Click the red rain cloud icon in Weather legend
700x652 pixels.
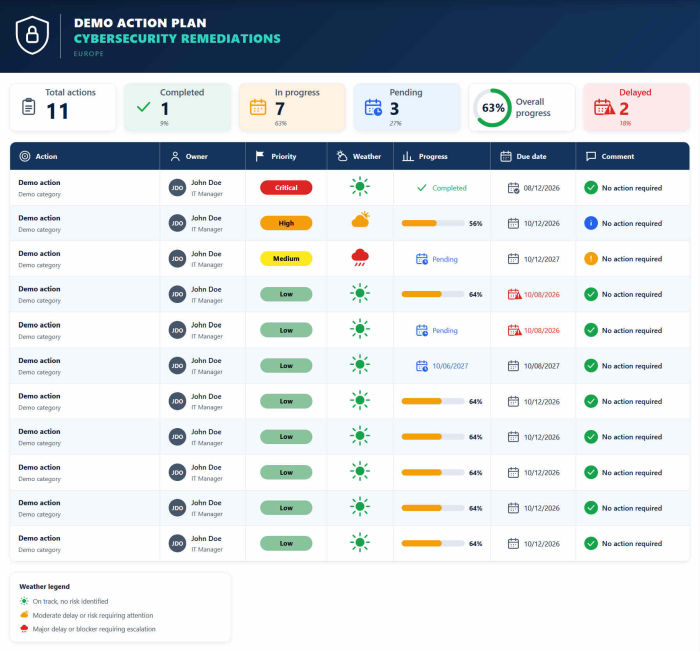click(24, 629)
